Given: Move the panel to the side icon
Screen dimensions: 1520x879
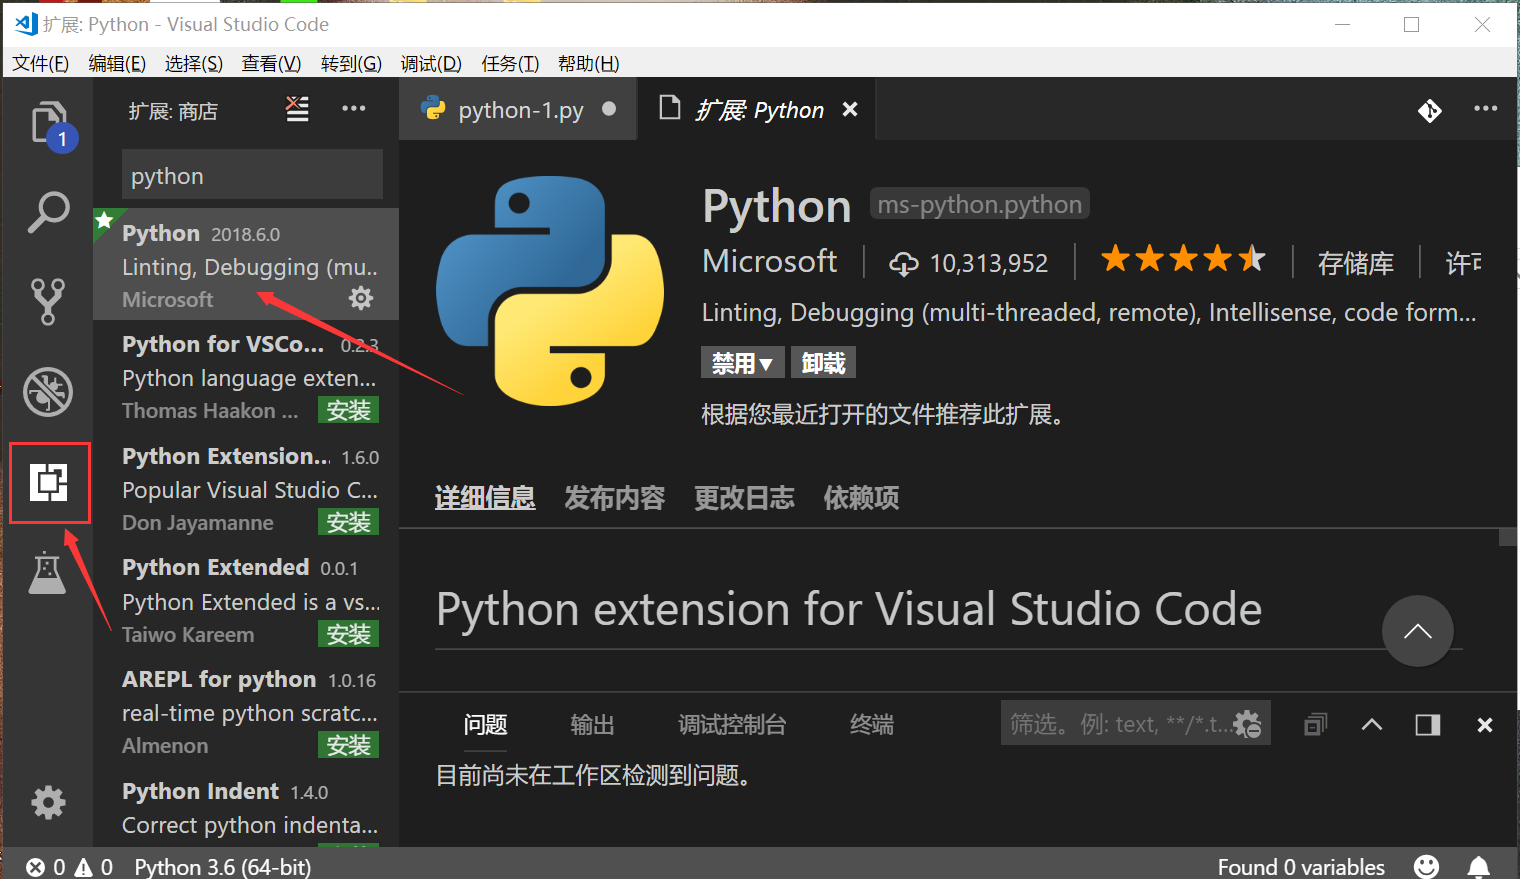Looking at the screenshot, I should coord(1428,724).
